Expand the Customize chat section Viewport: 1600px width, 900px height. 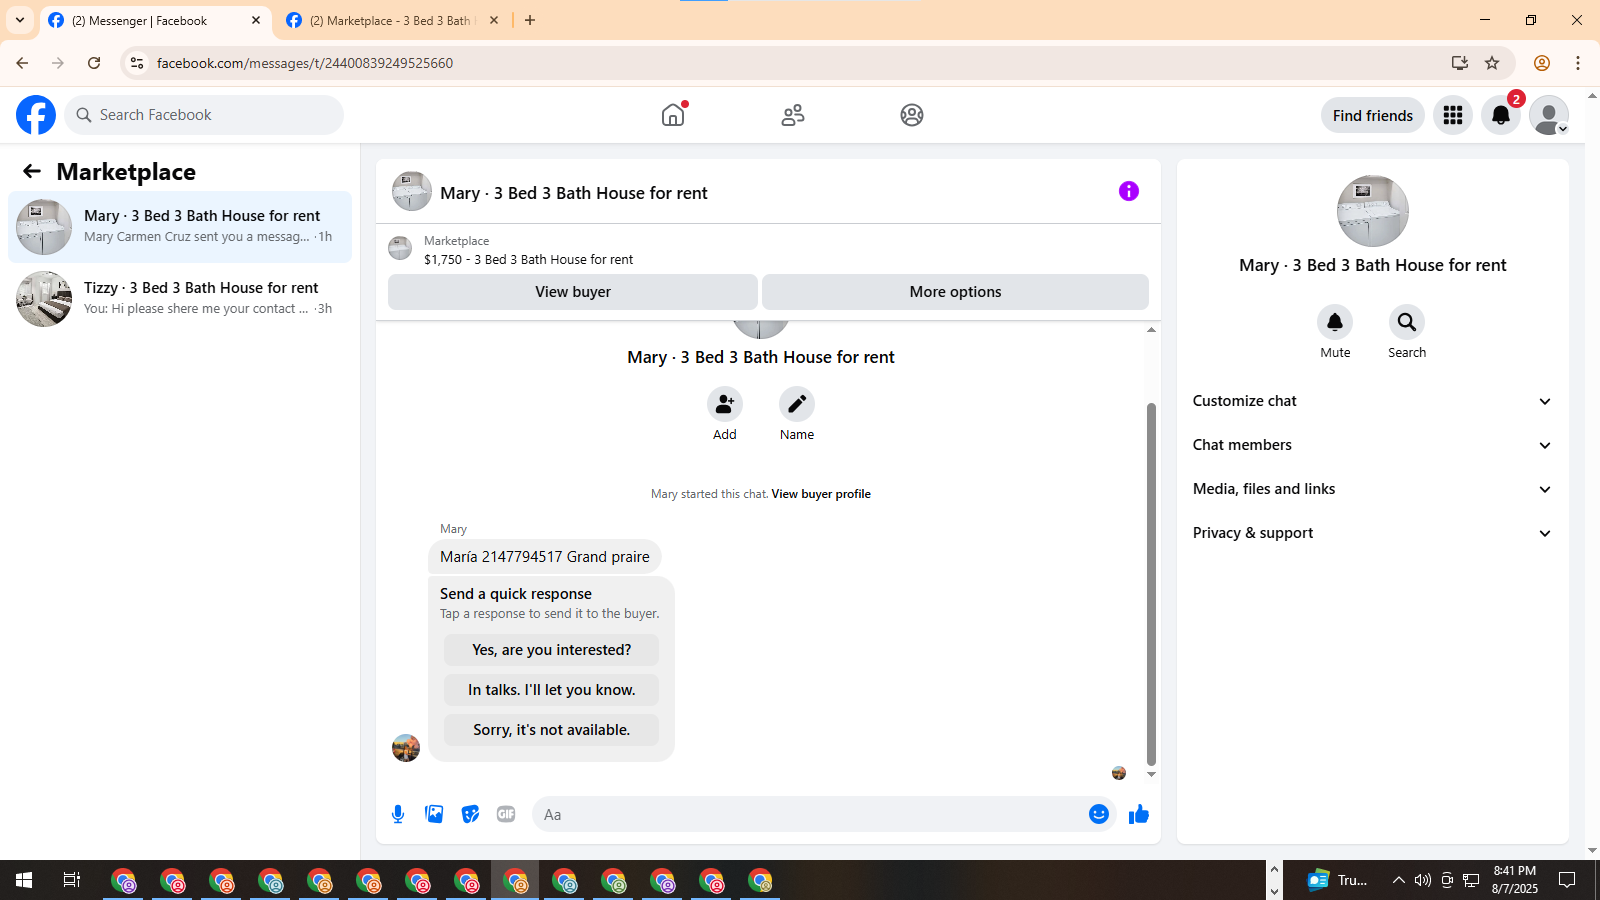(x=1373, y=401)
